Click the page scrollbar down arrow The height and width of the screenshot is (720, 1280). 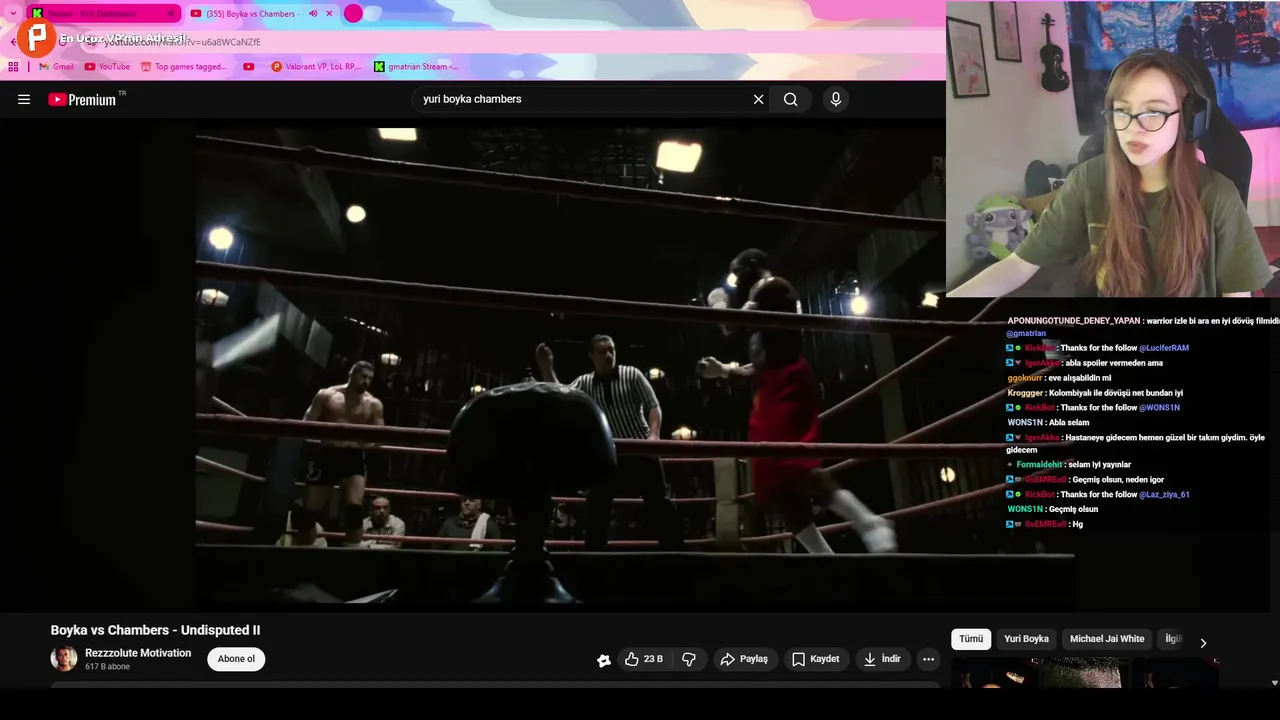tap(1274, 683)
